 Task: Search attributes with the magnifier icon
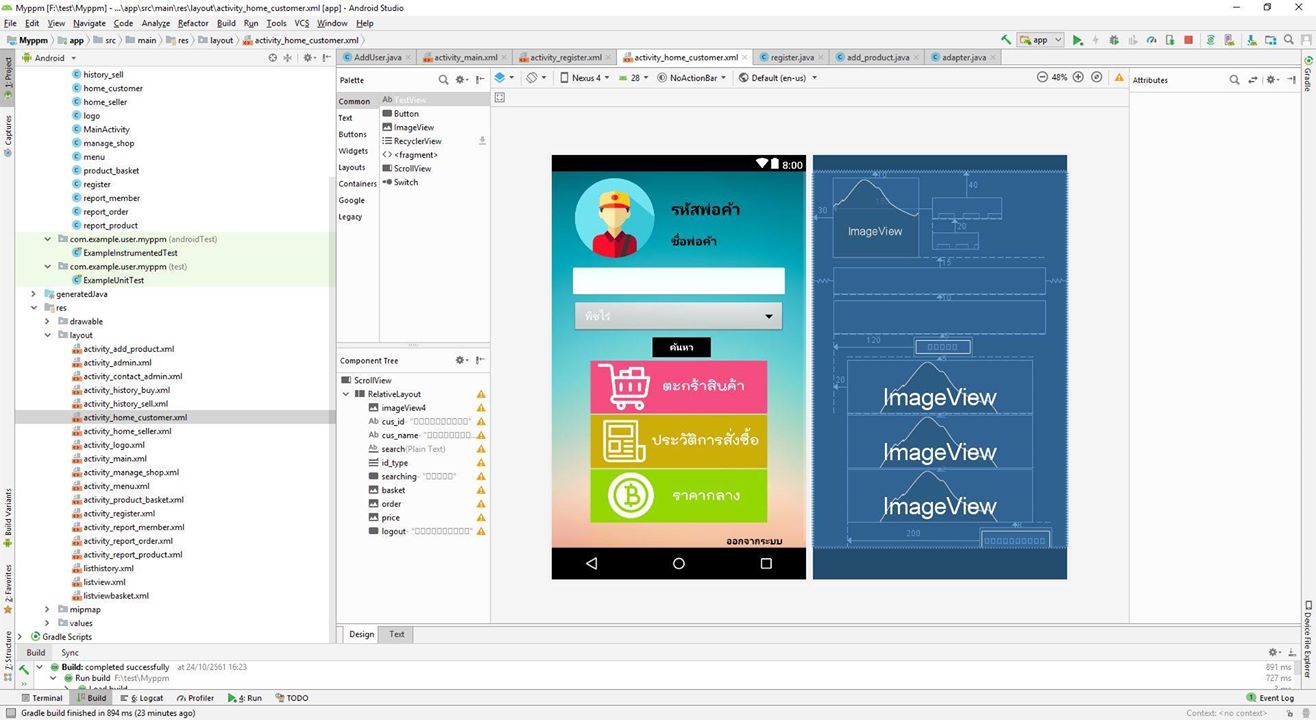1234,80
